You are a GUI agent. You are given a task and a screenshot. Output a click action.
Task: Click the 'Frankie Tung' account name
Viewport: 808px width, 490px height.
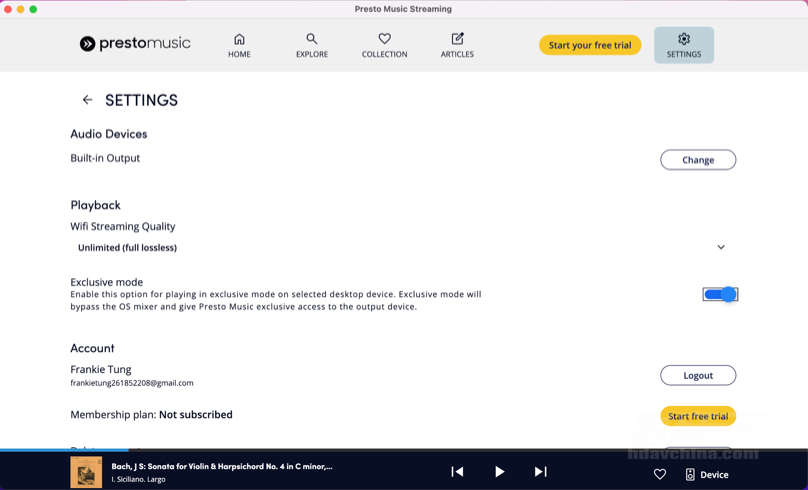click(101, 369)
